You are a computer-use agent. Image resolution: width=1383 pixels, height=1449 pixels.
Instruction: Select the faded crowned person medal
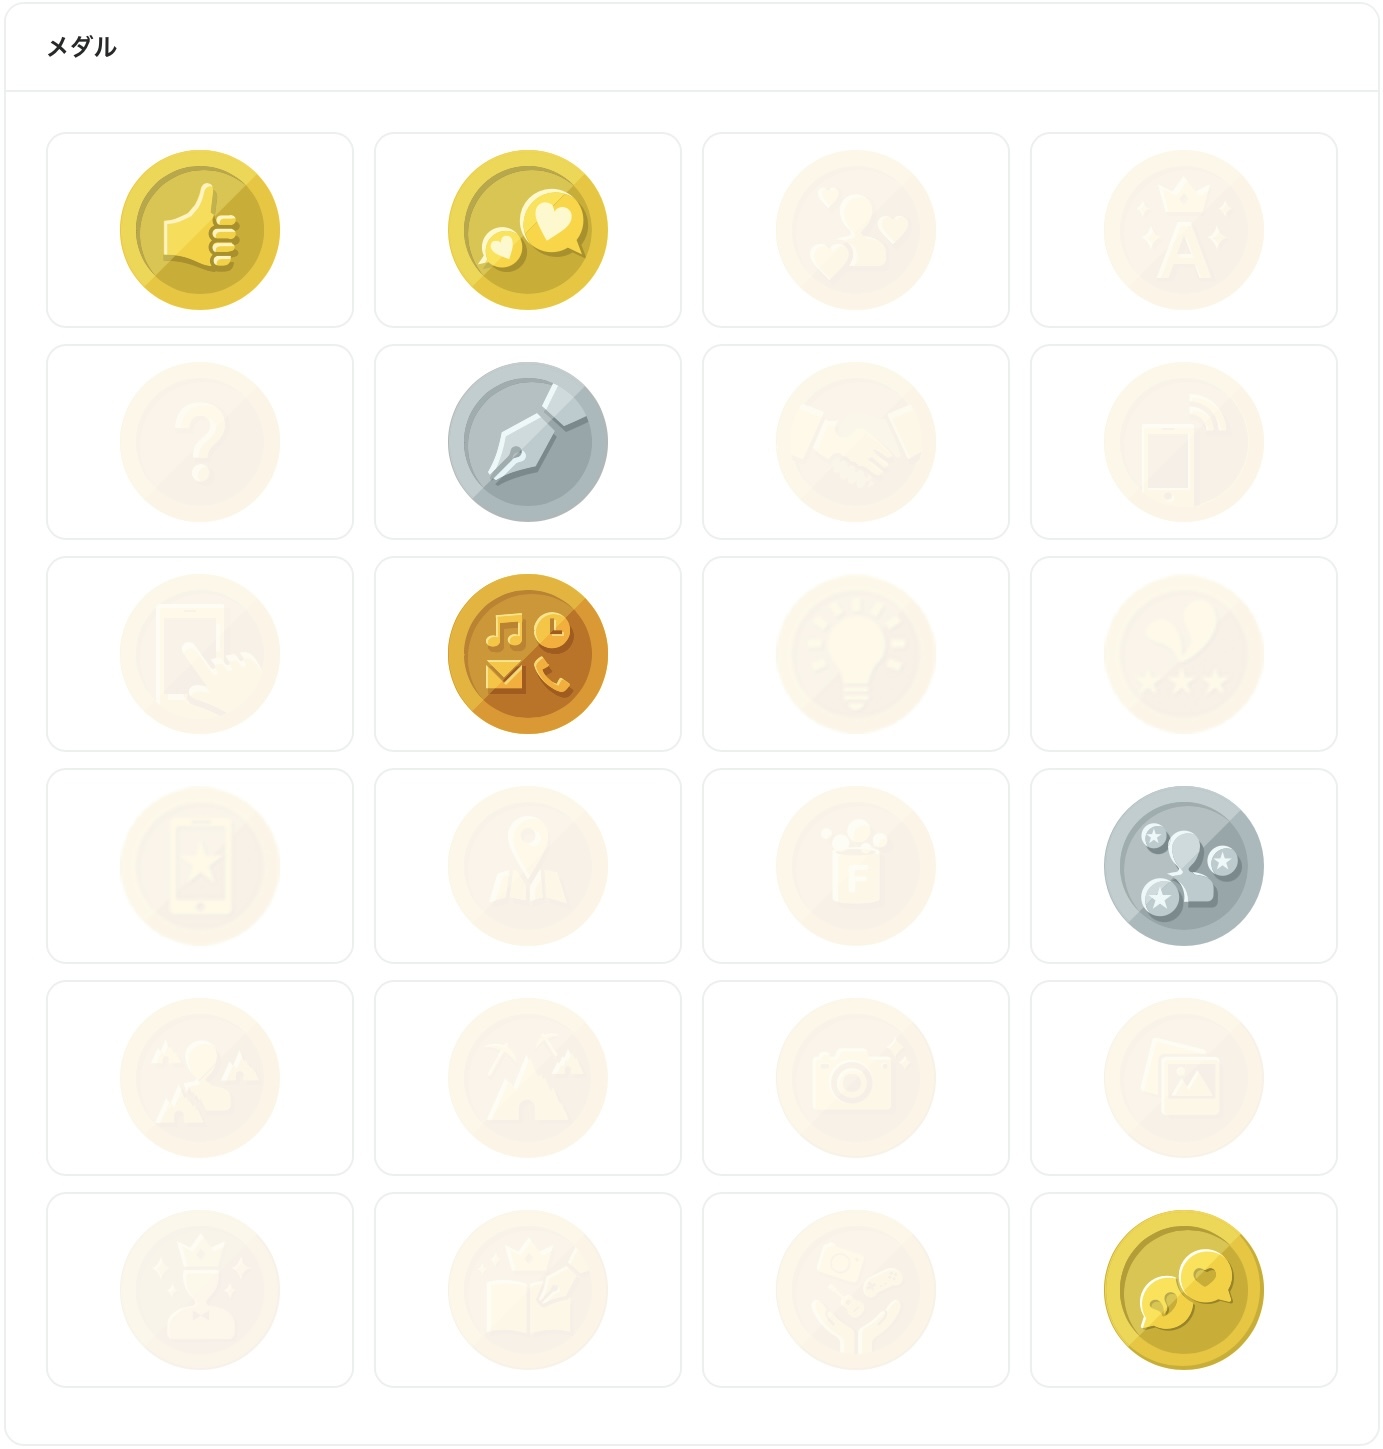click(200, 1290)
